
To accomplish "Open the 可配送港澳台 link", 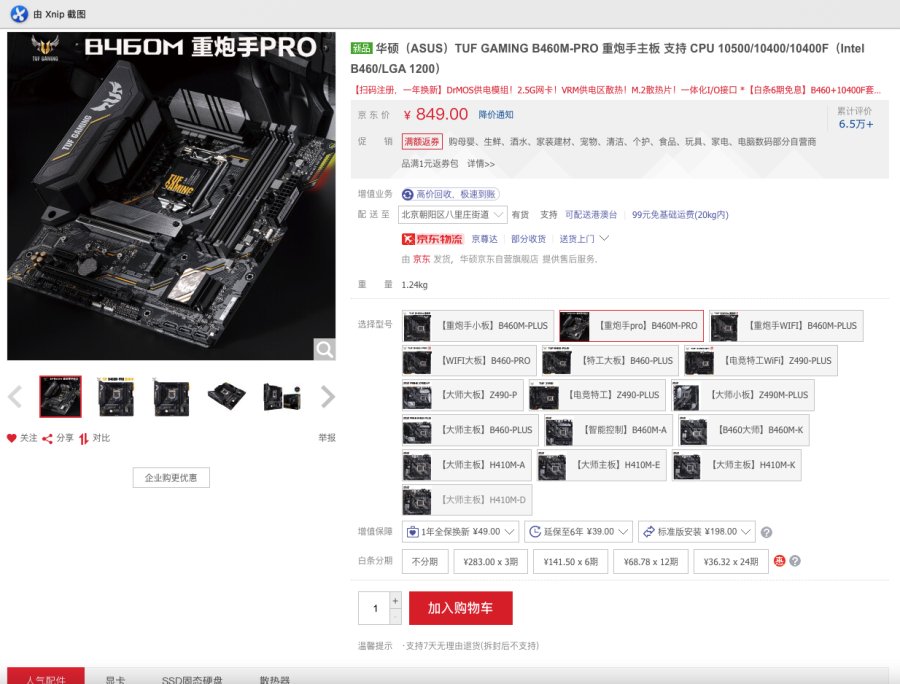I will pos(591,215).
